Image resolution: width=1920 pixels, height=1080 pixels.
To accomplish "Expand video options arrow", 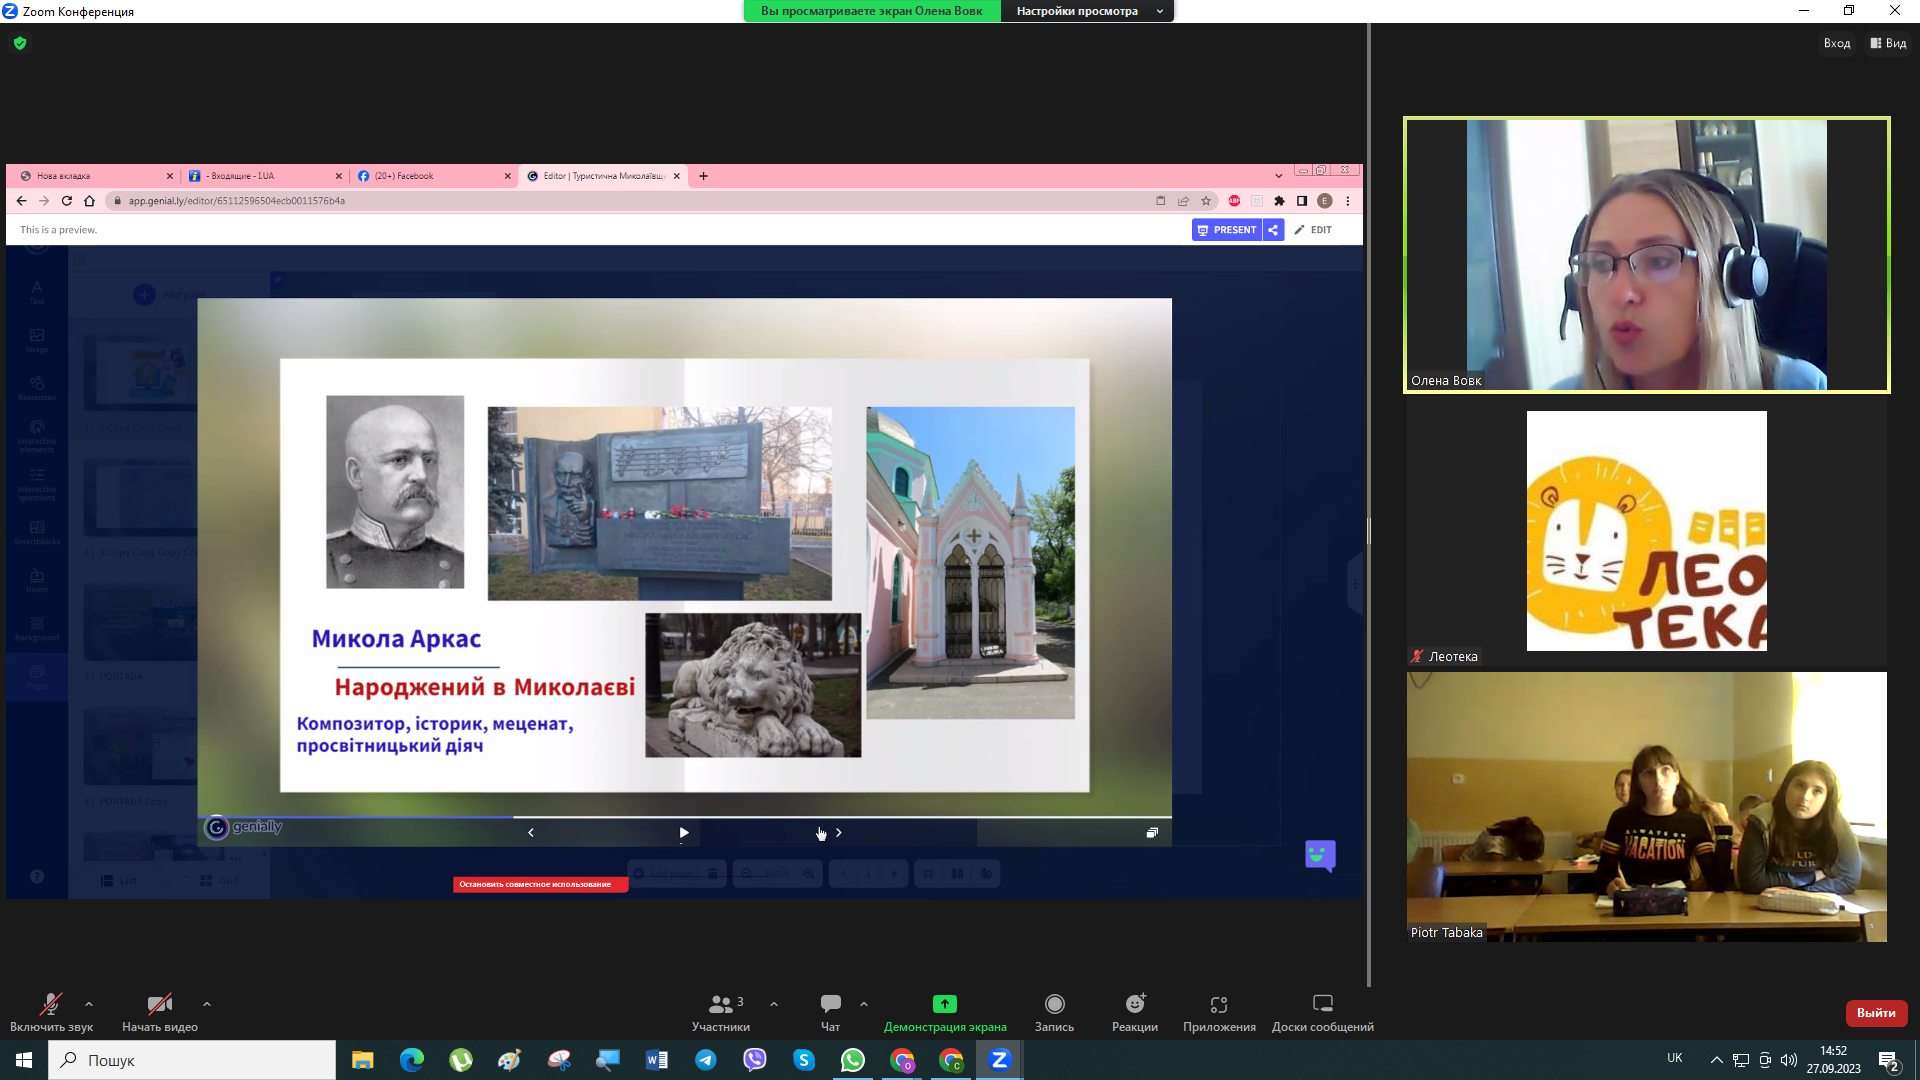I will pyautogui.click(x=207, y=1003).
